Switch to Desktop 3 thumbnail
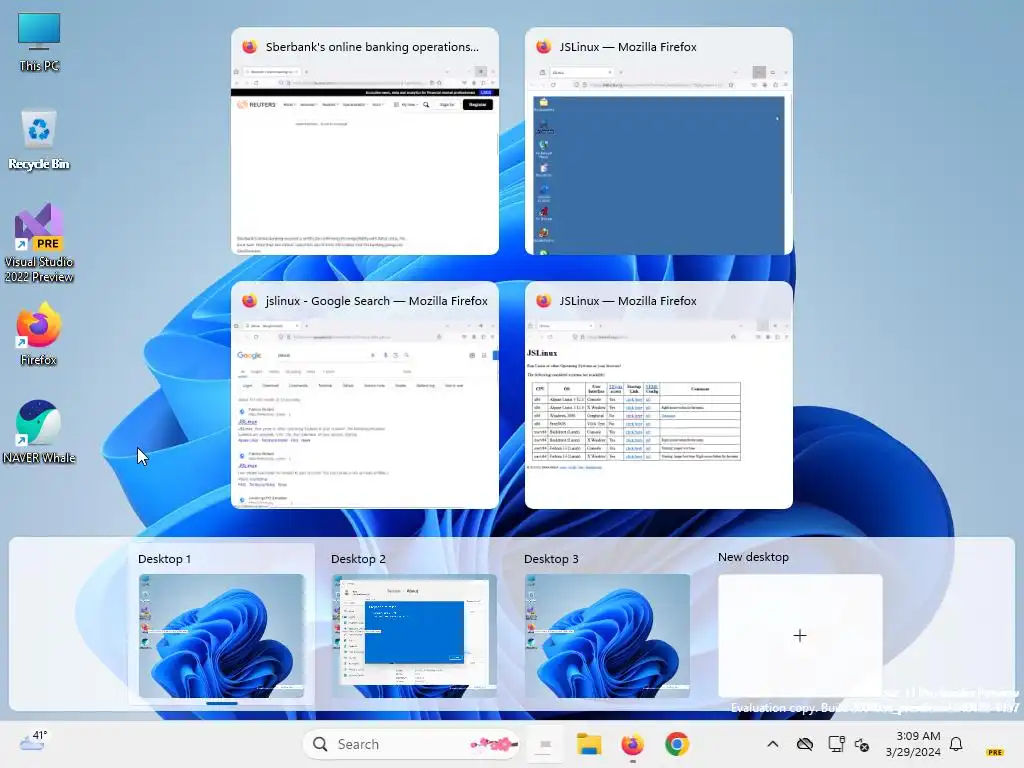Image resolution: width=1024 pixels, height=768 pixels. (x=607, y=635)
